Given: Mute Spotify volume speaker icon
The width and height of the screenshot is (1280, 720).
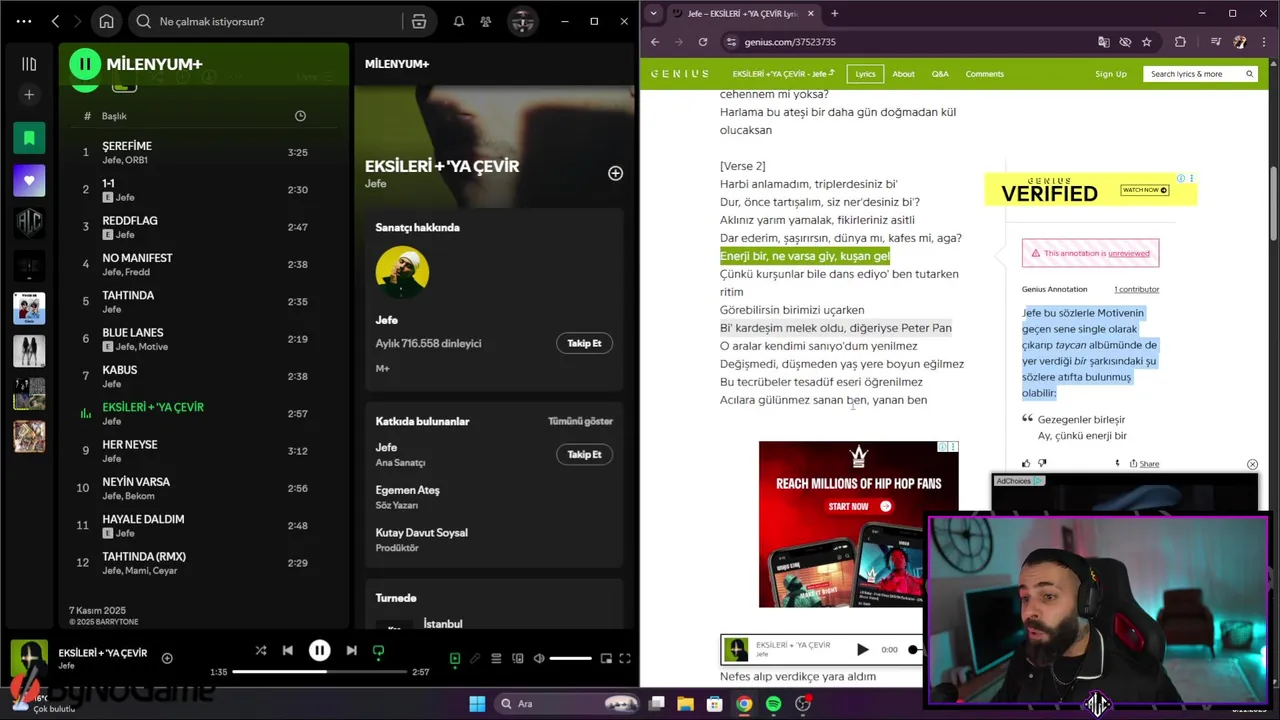Looking at the screenshot, I should 539,658.
